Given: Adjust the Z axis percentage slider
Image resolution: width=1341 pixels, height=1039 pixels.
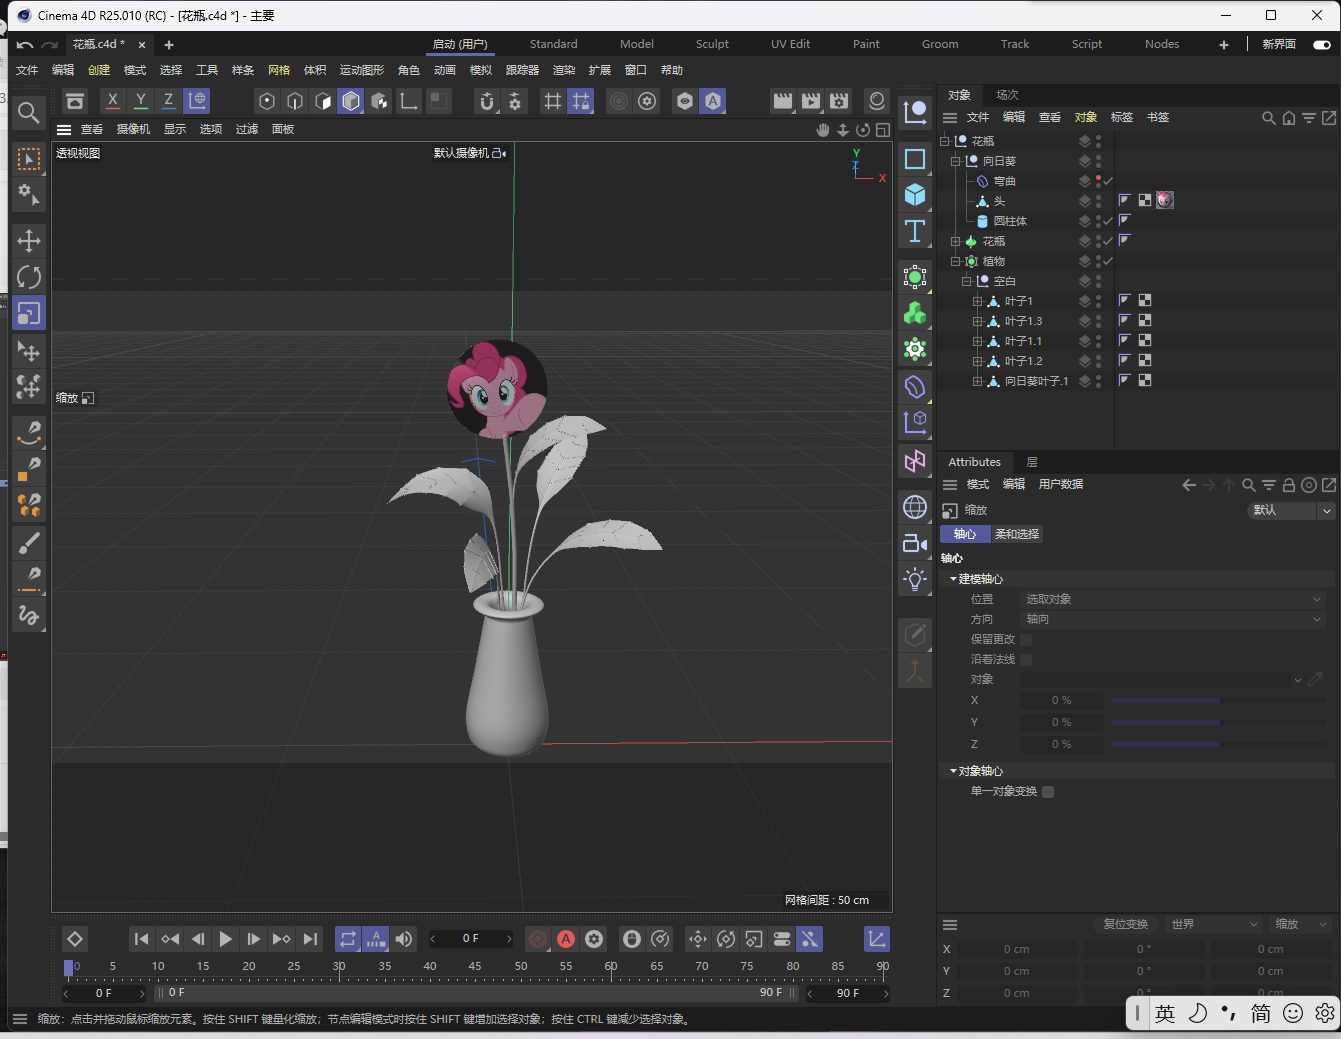Looking at the screenshot, I should [1218, 744].
